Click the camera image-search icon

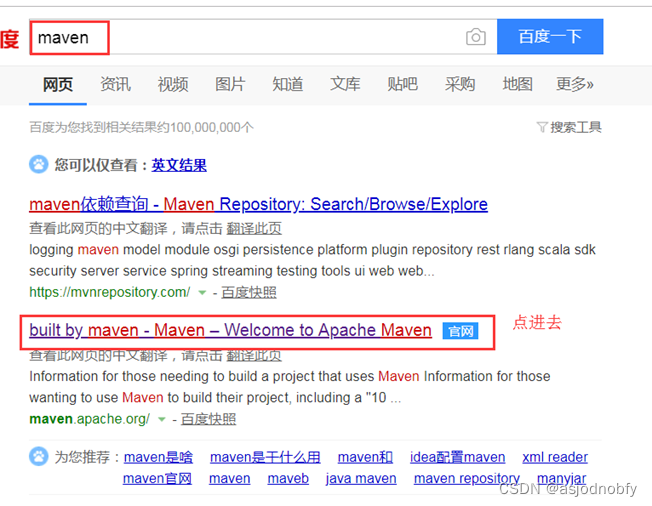[476, 37]
